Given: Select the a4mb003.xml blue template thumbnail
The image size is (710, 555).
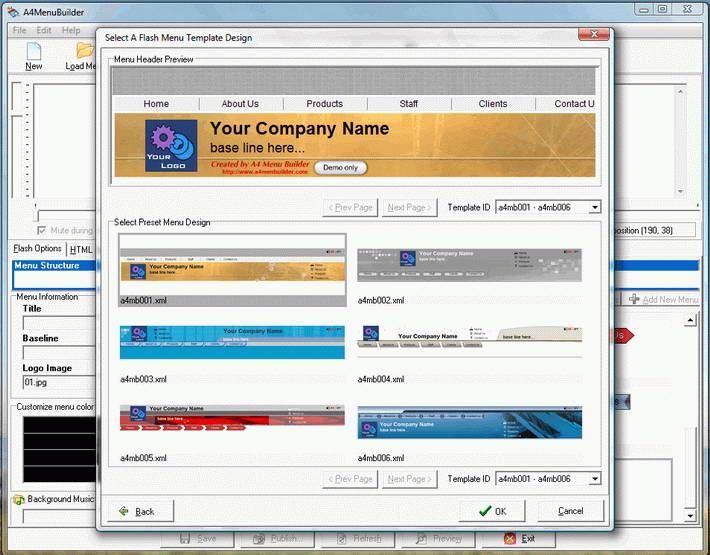Looking at the screenshot, I should [232, 342].
